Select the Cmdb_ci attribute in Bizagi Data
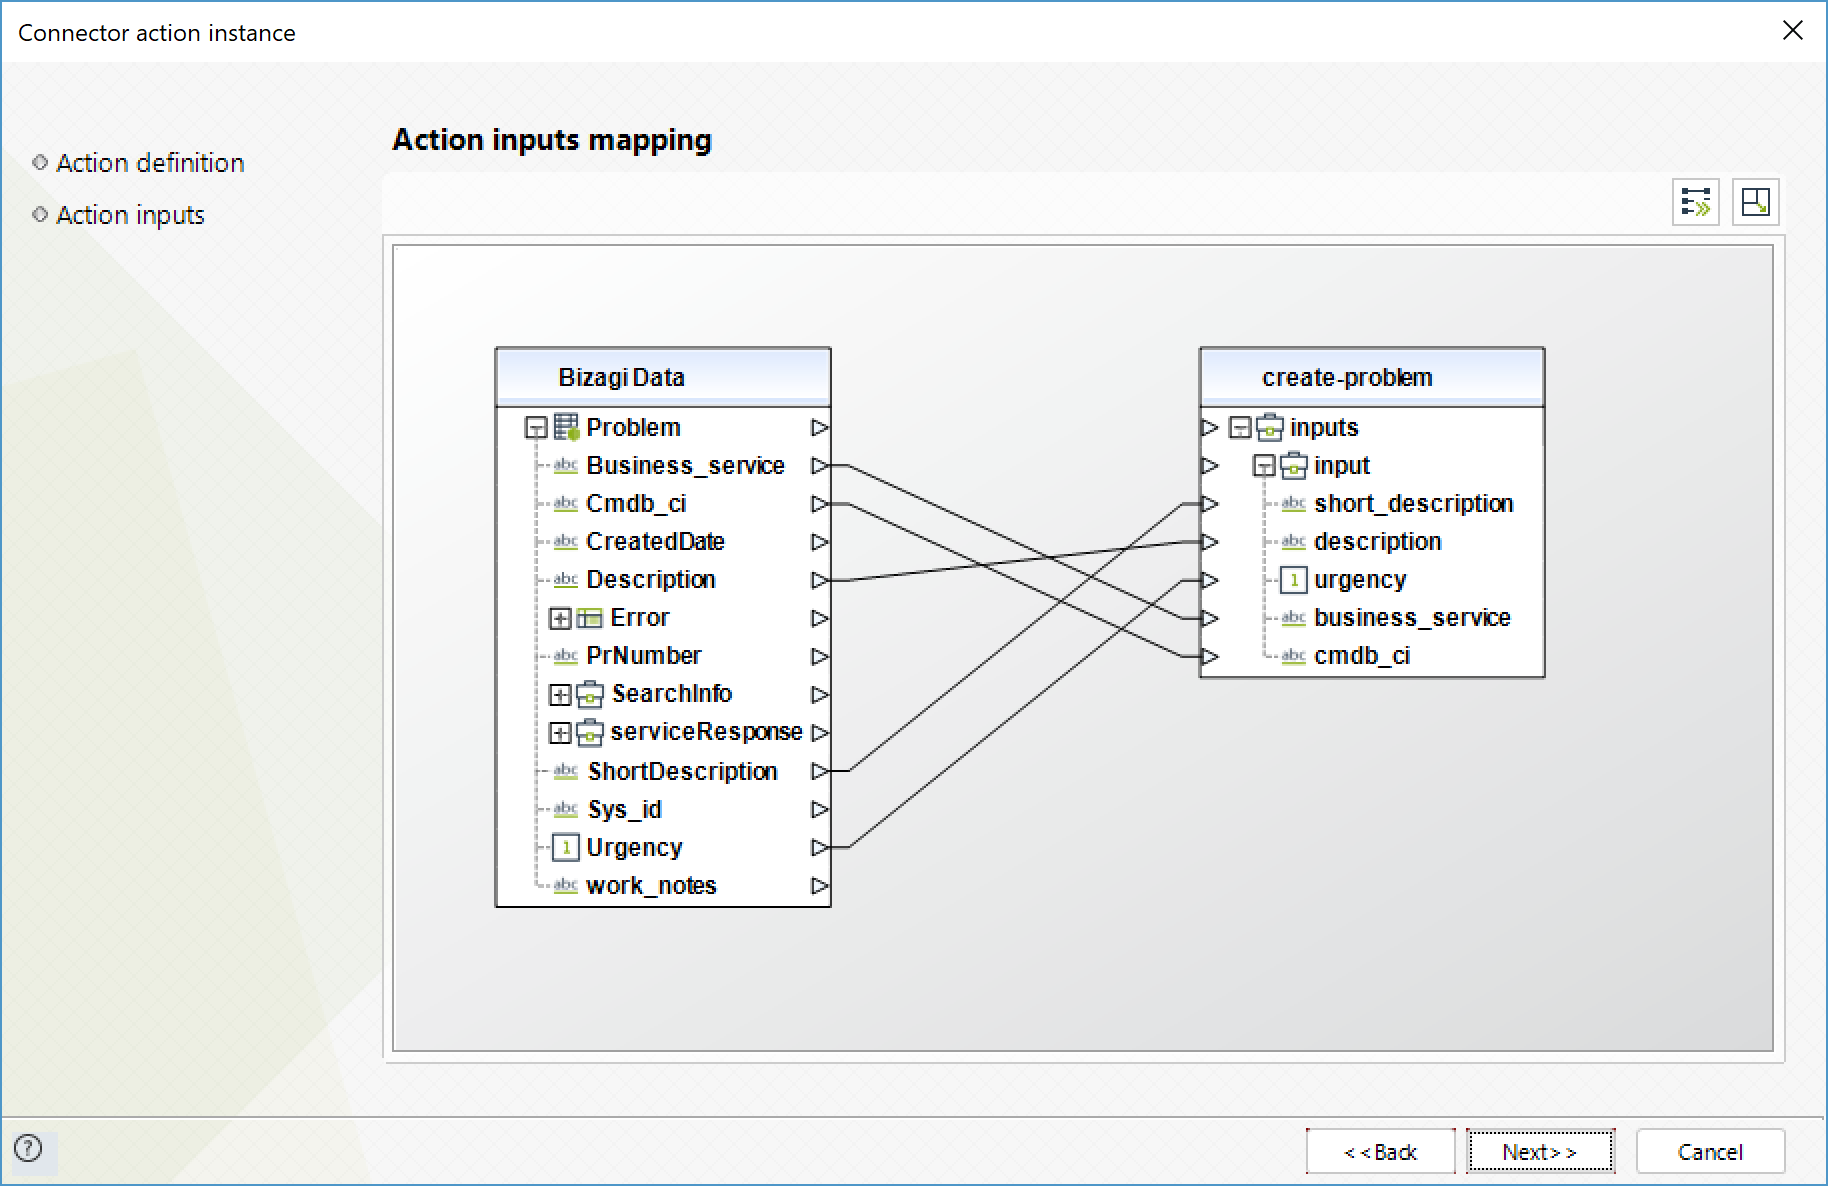Screen dimensions: 1828x1186 pyautogui.click(x=636, y=504)
